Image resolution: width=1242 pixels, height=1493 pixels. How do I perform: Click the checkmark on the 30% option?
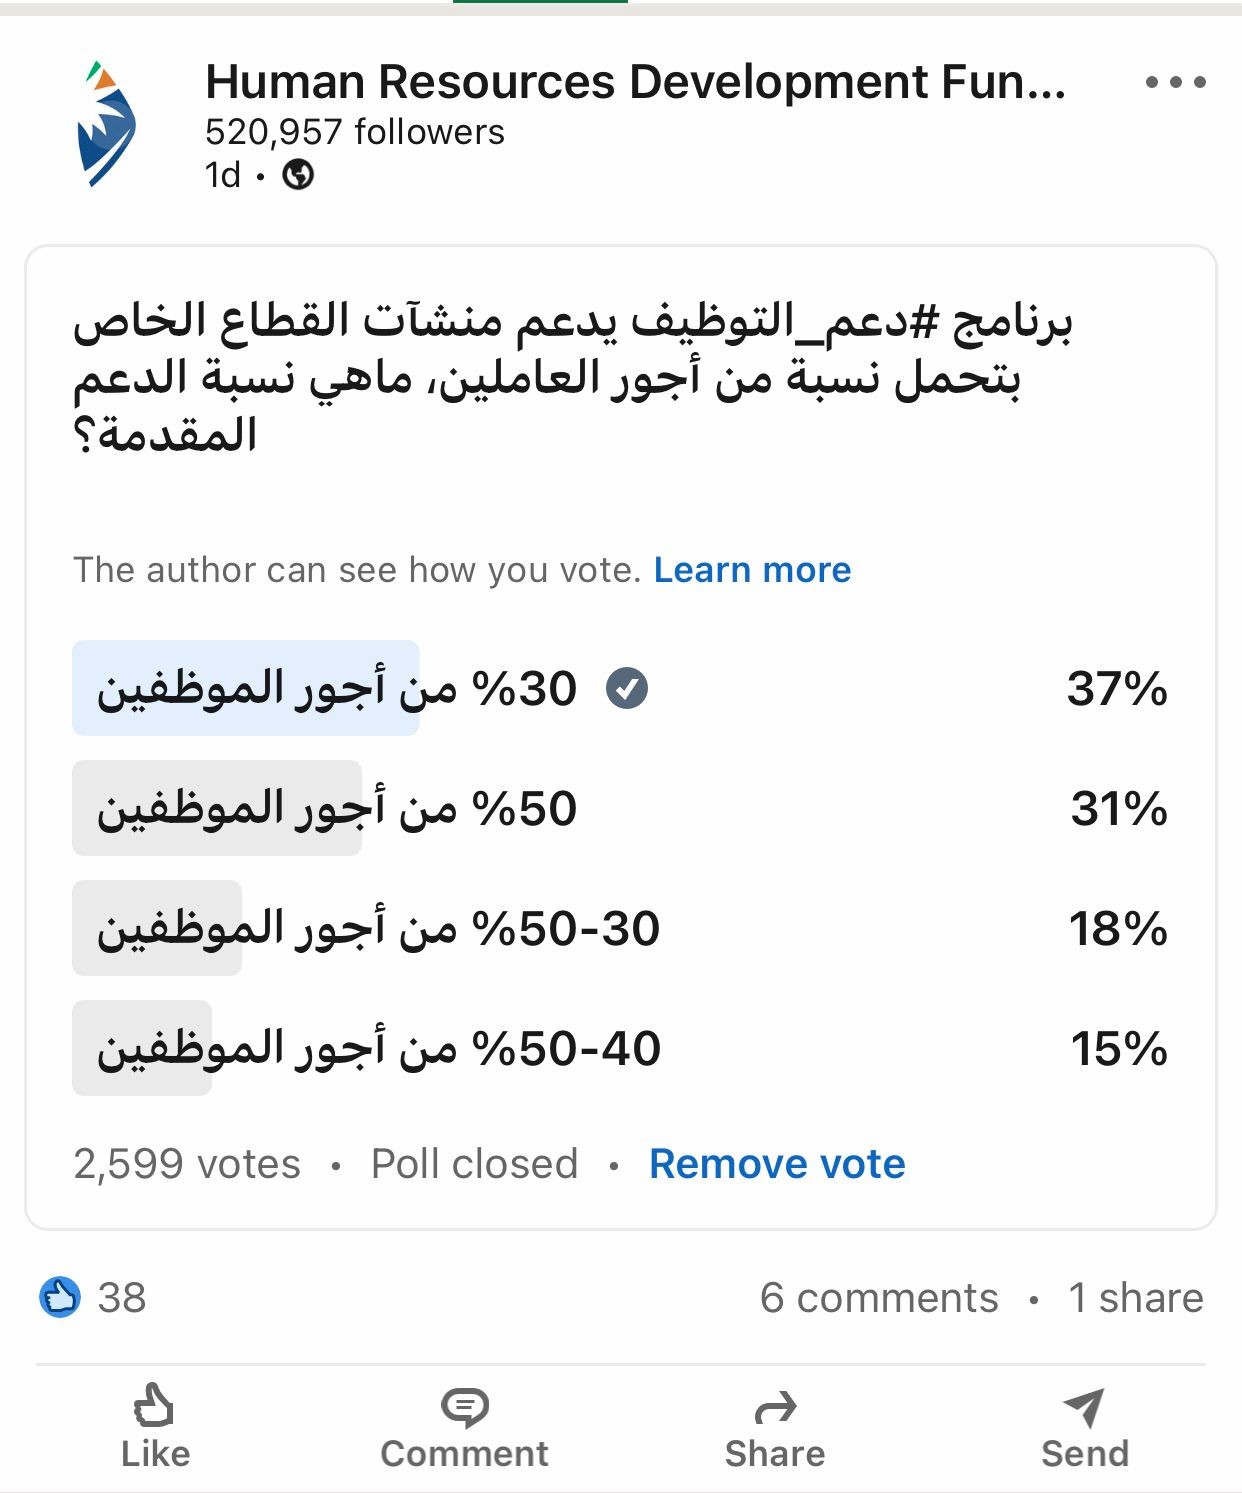tap(627, 688)
